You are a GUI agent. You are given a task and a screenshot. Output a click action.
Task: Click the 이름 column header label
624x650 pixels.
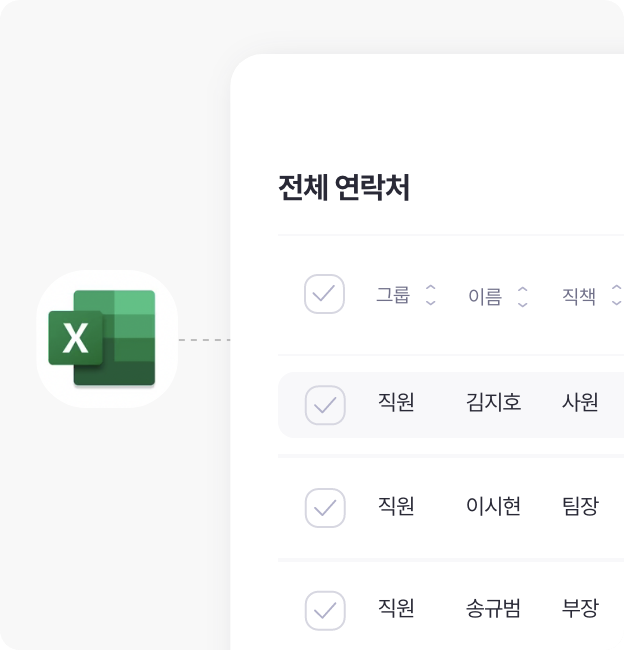[485, 296]
